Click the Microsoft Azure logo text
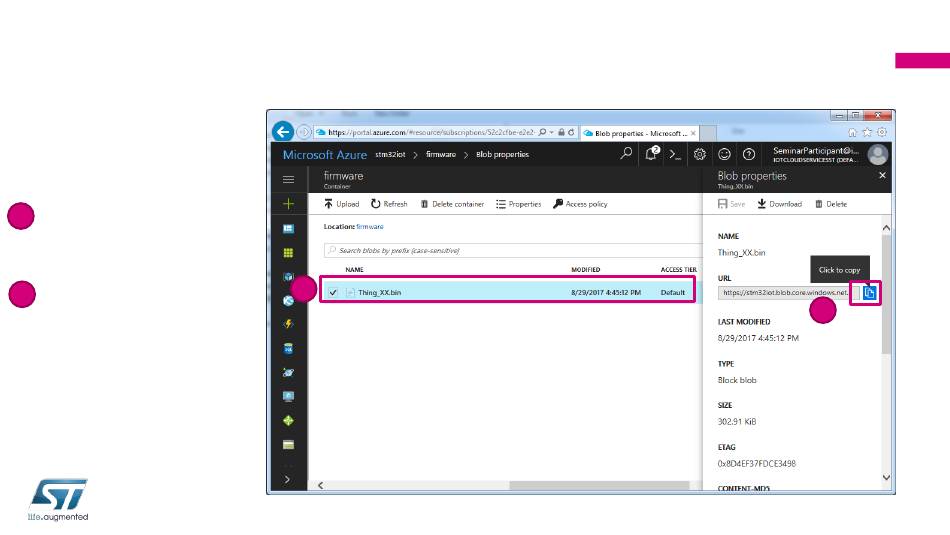 point(324,155)
